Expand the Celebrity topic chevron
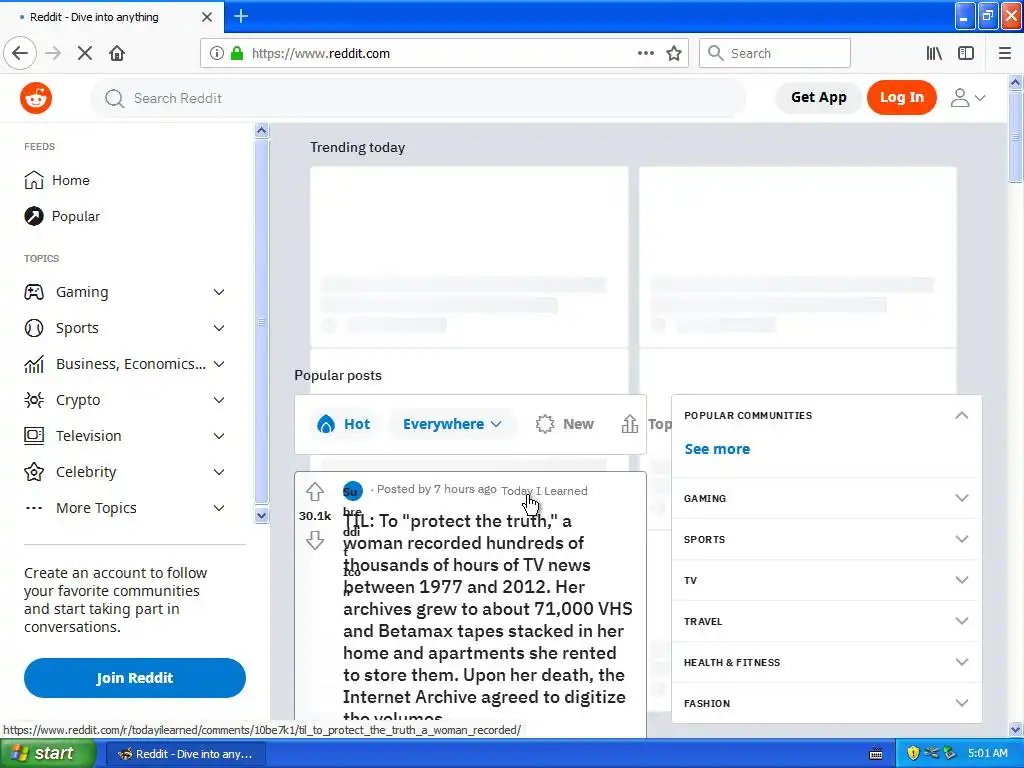This screenshot has height=768, width=1024. (x=219, y=472)
